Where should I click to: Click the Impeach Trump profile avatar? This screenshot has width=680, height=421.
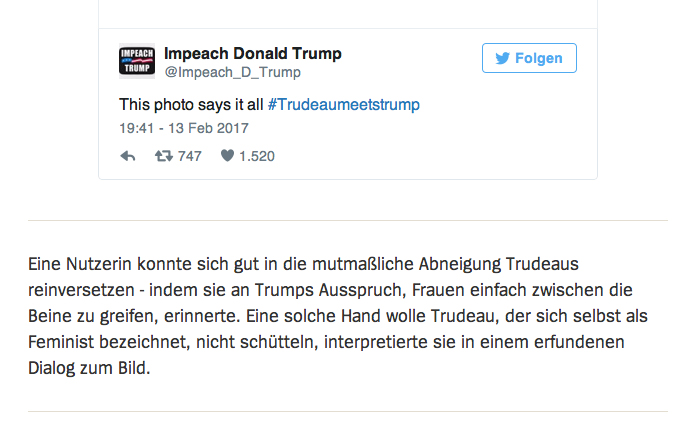[x=137, y=61]
